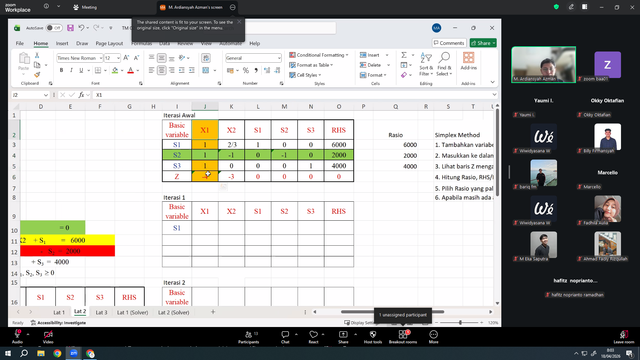Open the Times New Roman font dropdown
The height and width of the screenshot is (360, 640).
pyautogui.click(x=100, y=58)
